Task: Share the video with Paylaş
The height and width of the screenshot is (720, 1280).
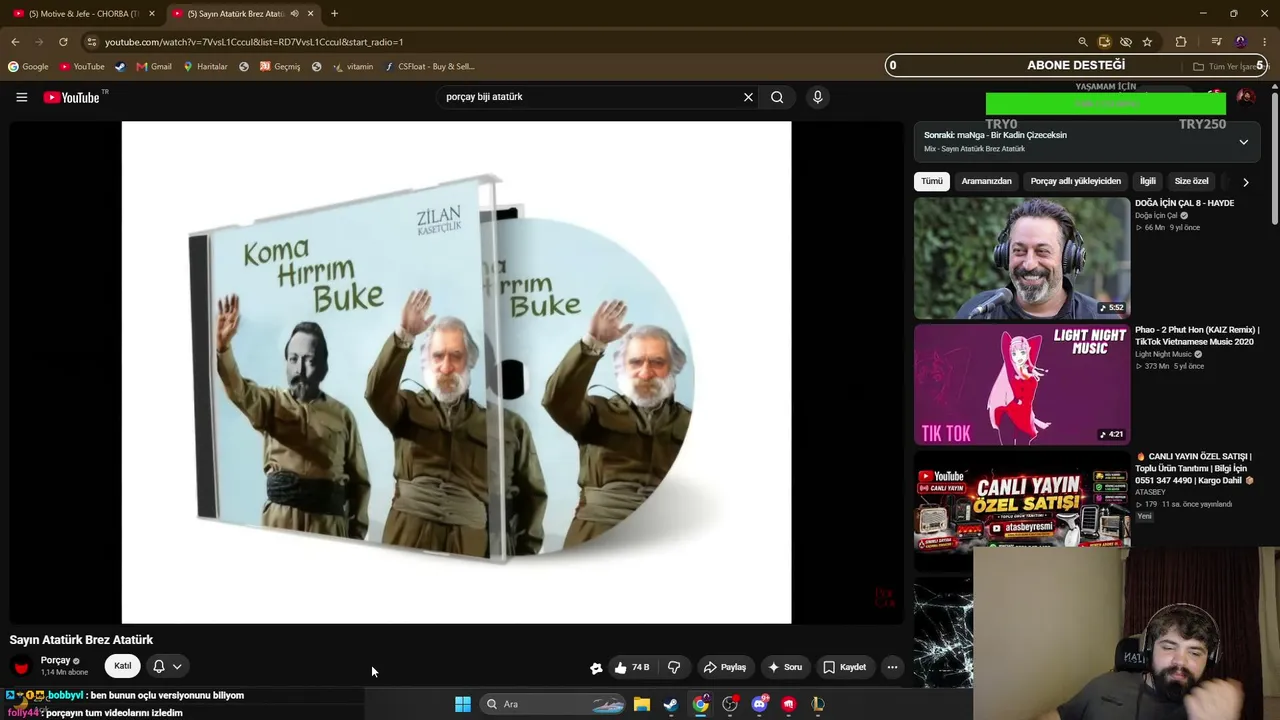Action: (725, 667)
